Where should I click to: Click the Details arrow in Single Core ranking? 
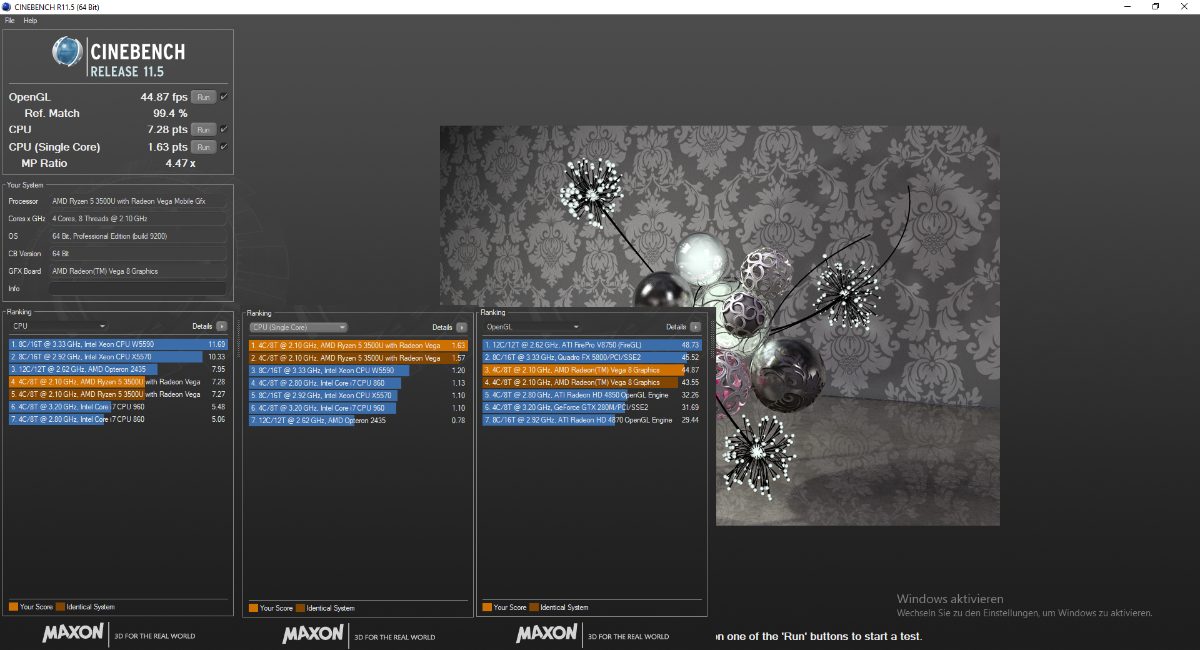(461, 327)
